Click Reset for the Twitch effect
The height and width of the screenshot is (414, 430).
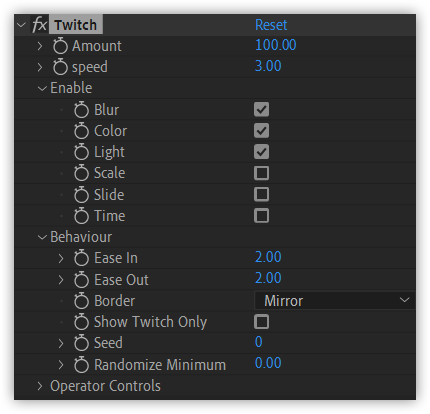coord(271,25)
